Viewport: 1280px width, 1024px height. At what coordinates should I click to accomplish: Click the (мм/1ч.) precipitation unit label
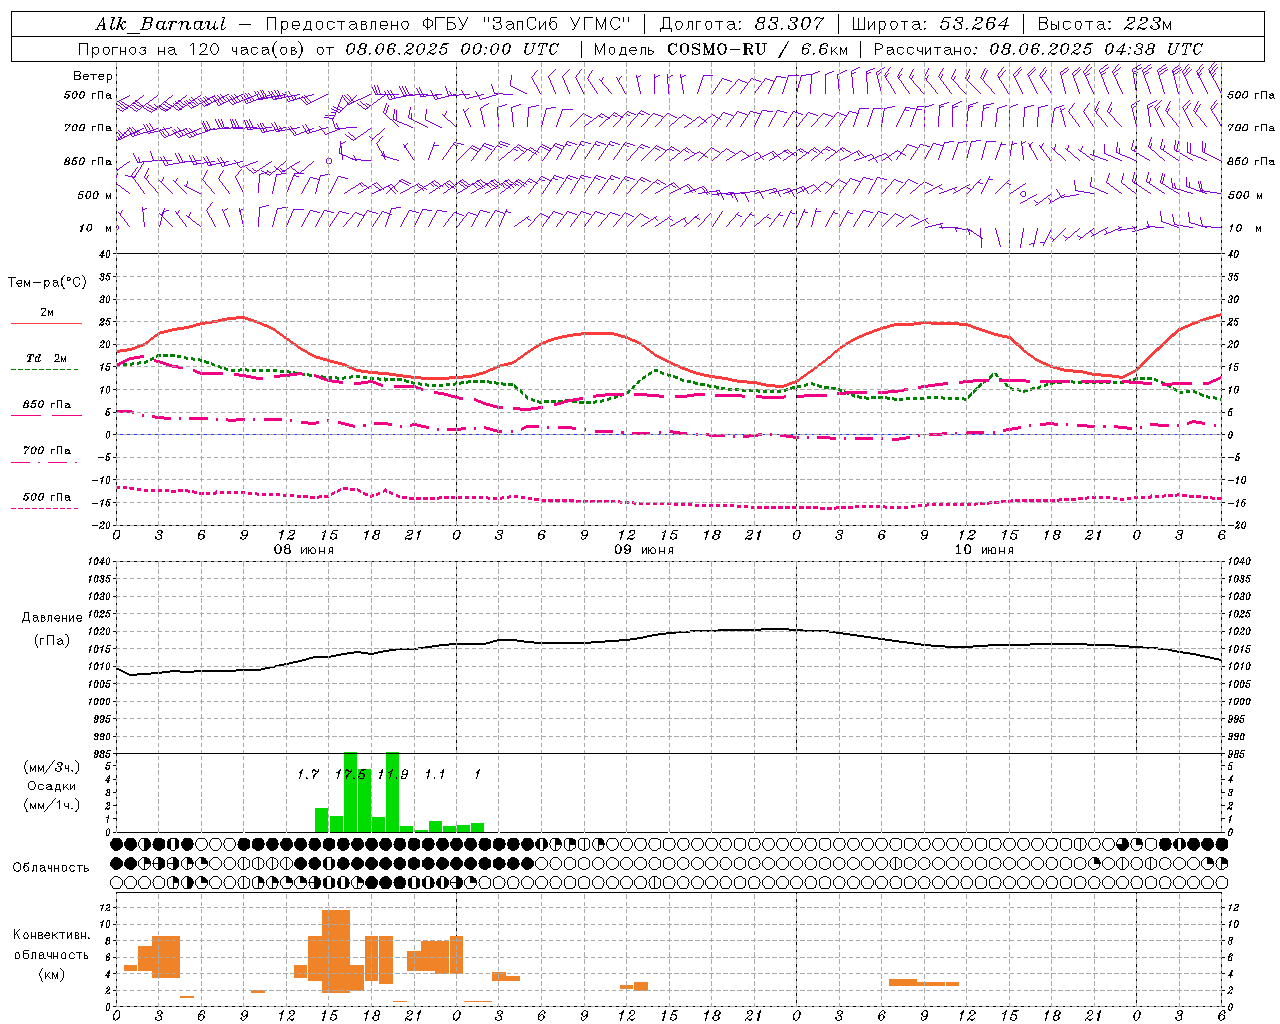coord(51,804)
